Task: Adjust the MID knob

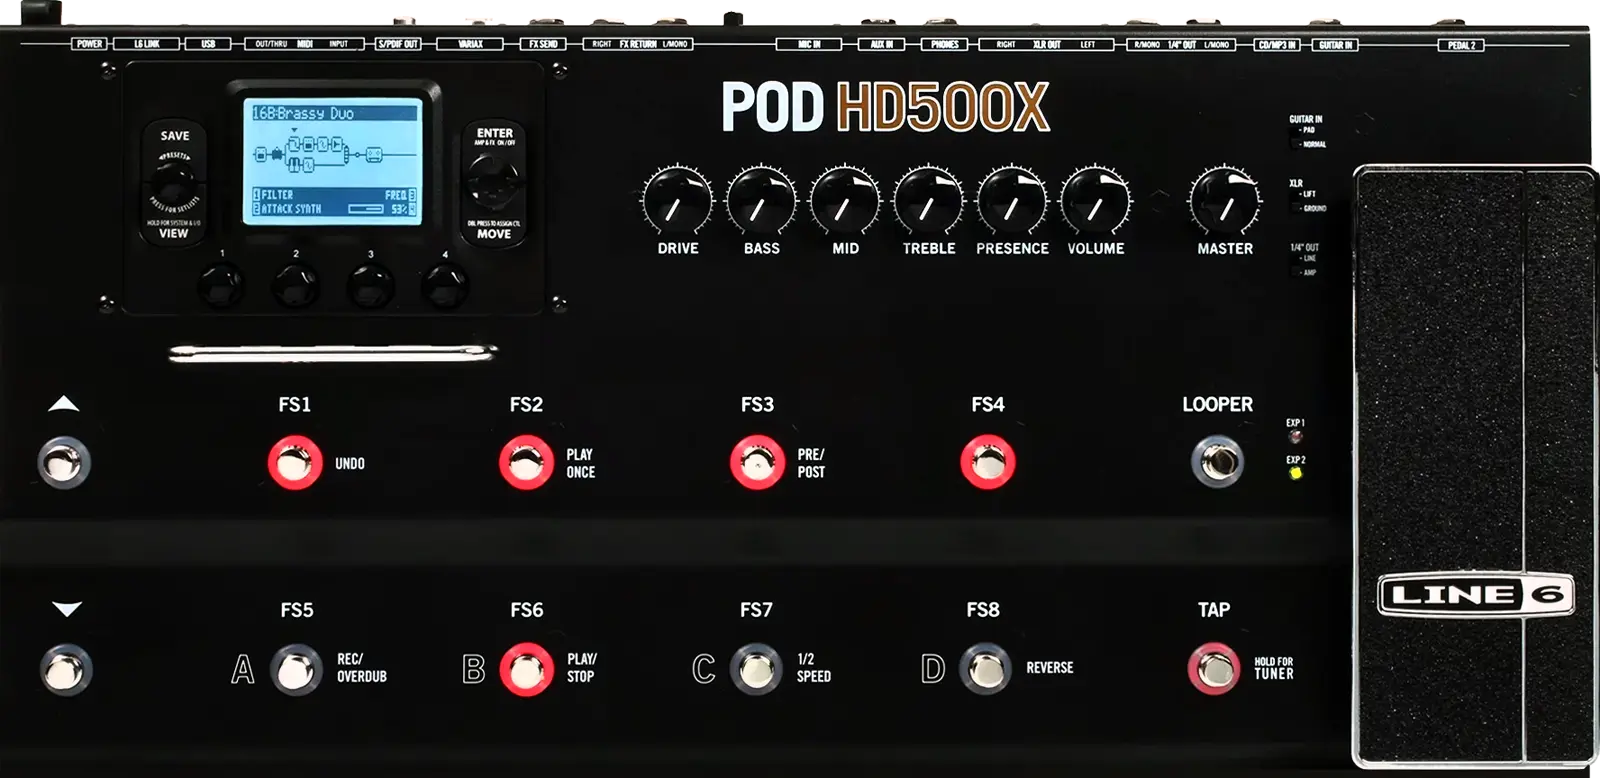Action: coord(845,200)
